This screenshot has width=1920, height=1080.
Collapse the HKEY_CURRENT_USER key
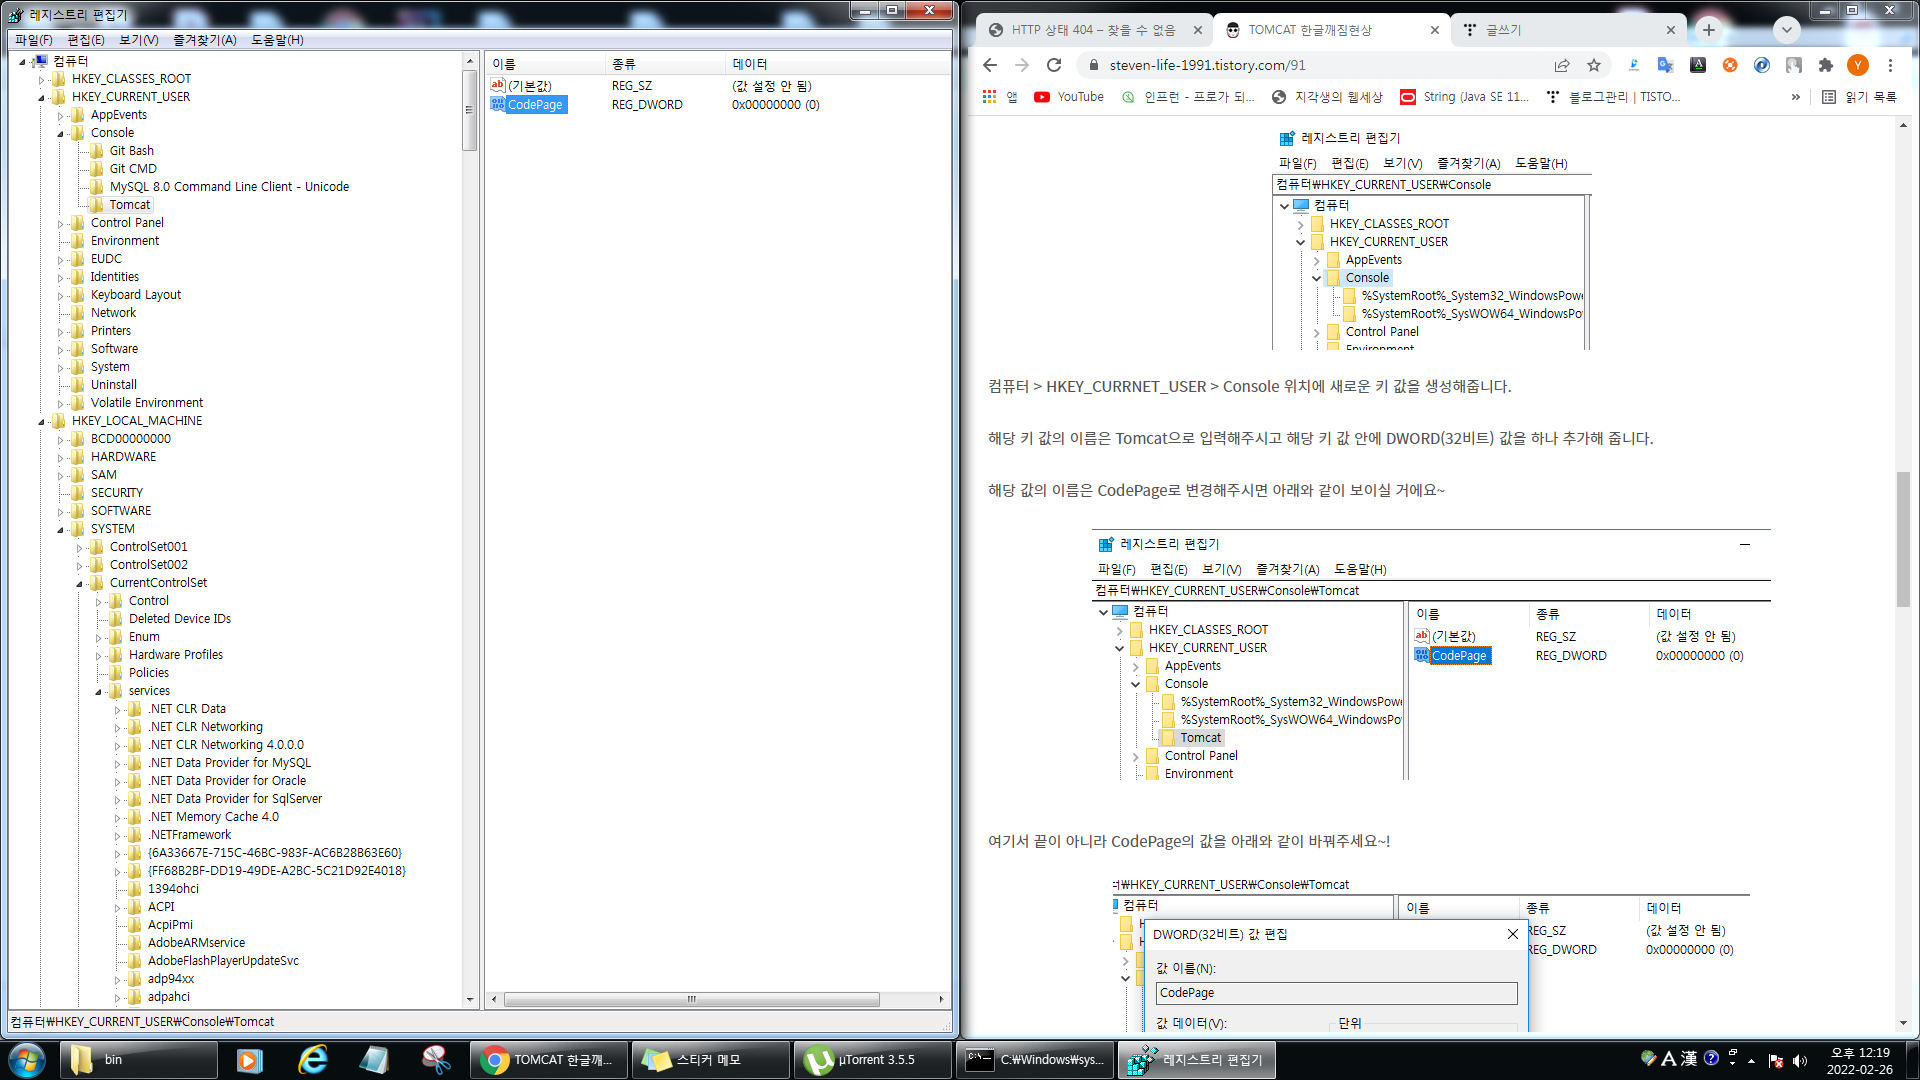pos(42,97)
